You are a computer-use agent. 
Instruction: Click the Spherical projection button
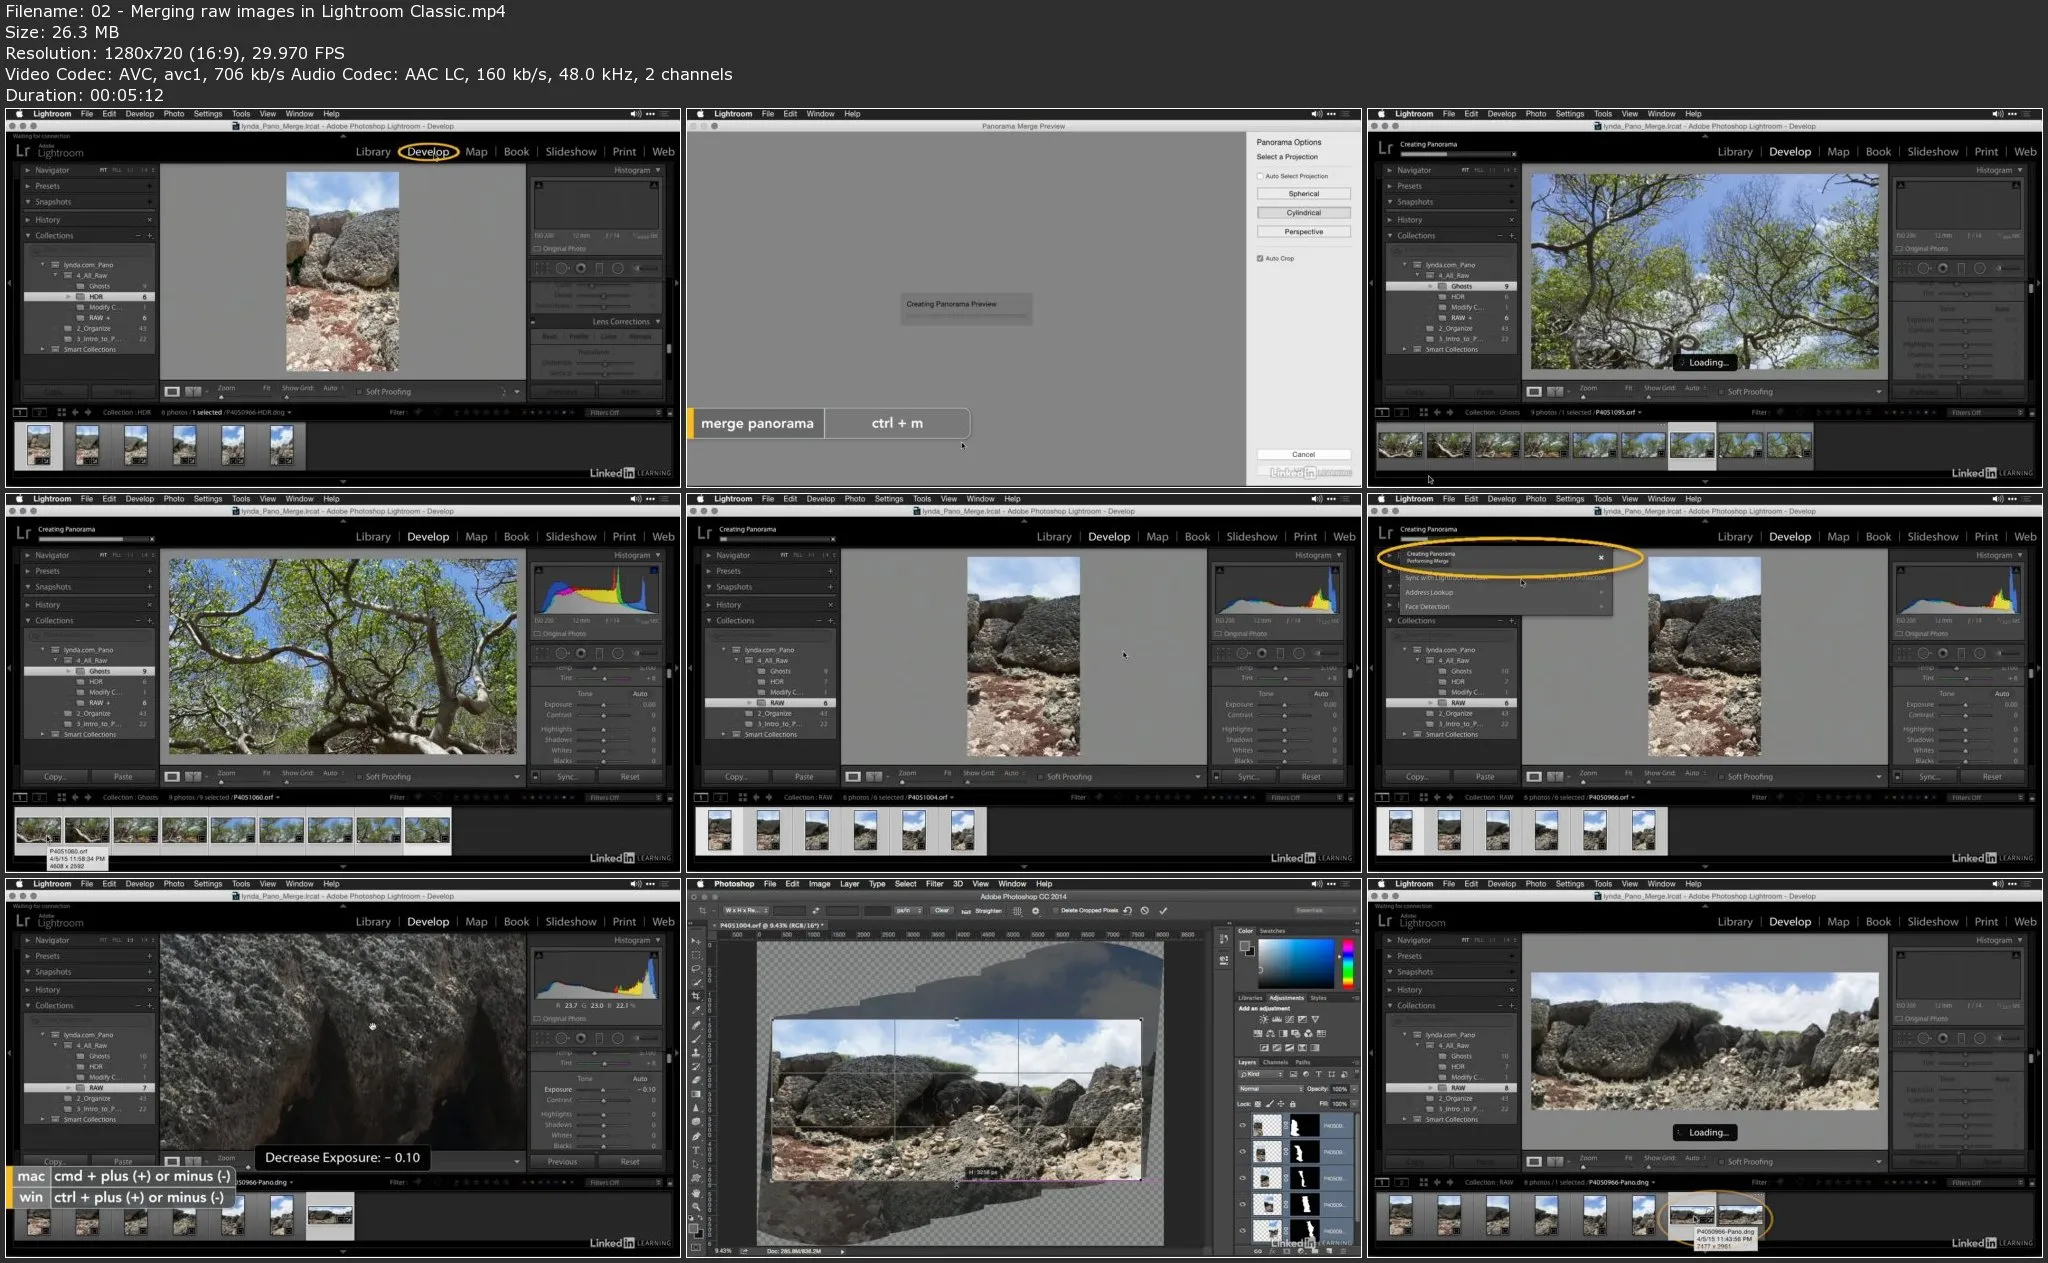[1304, 194]
